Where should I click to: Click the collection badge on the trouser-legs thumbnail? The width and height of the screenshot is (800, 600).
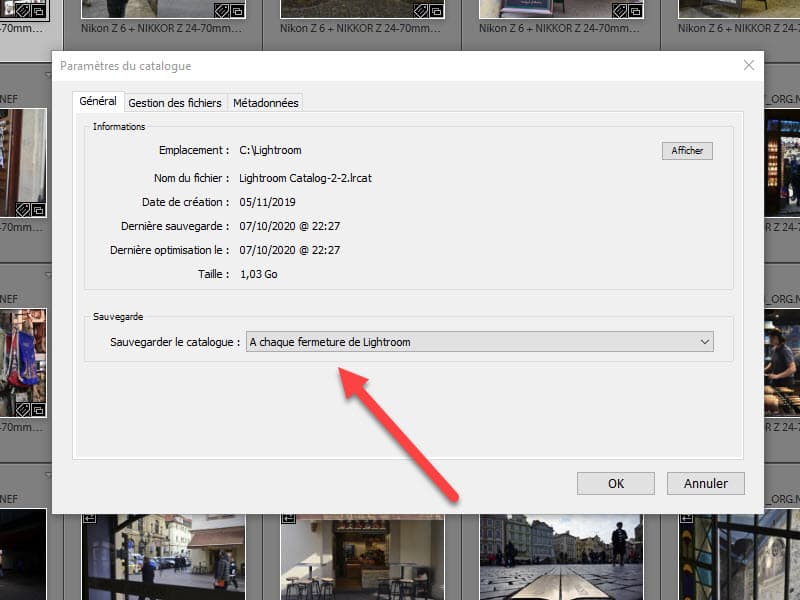[x=237, y=10]
